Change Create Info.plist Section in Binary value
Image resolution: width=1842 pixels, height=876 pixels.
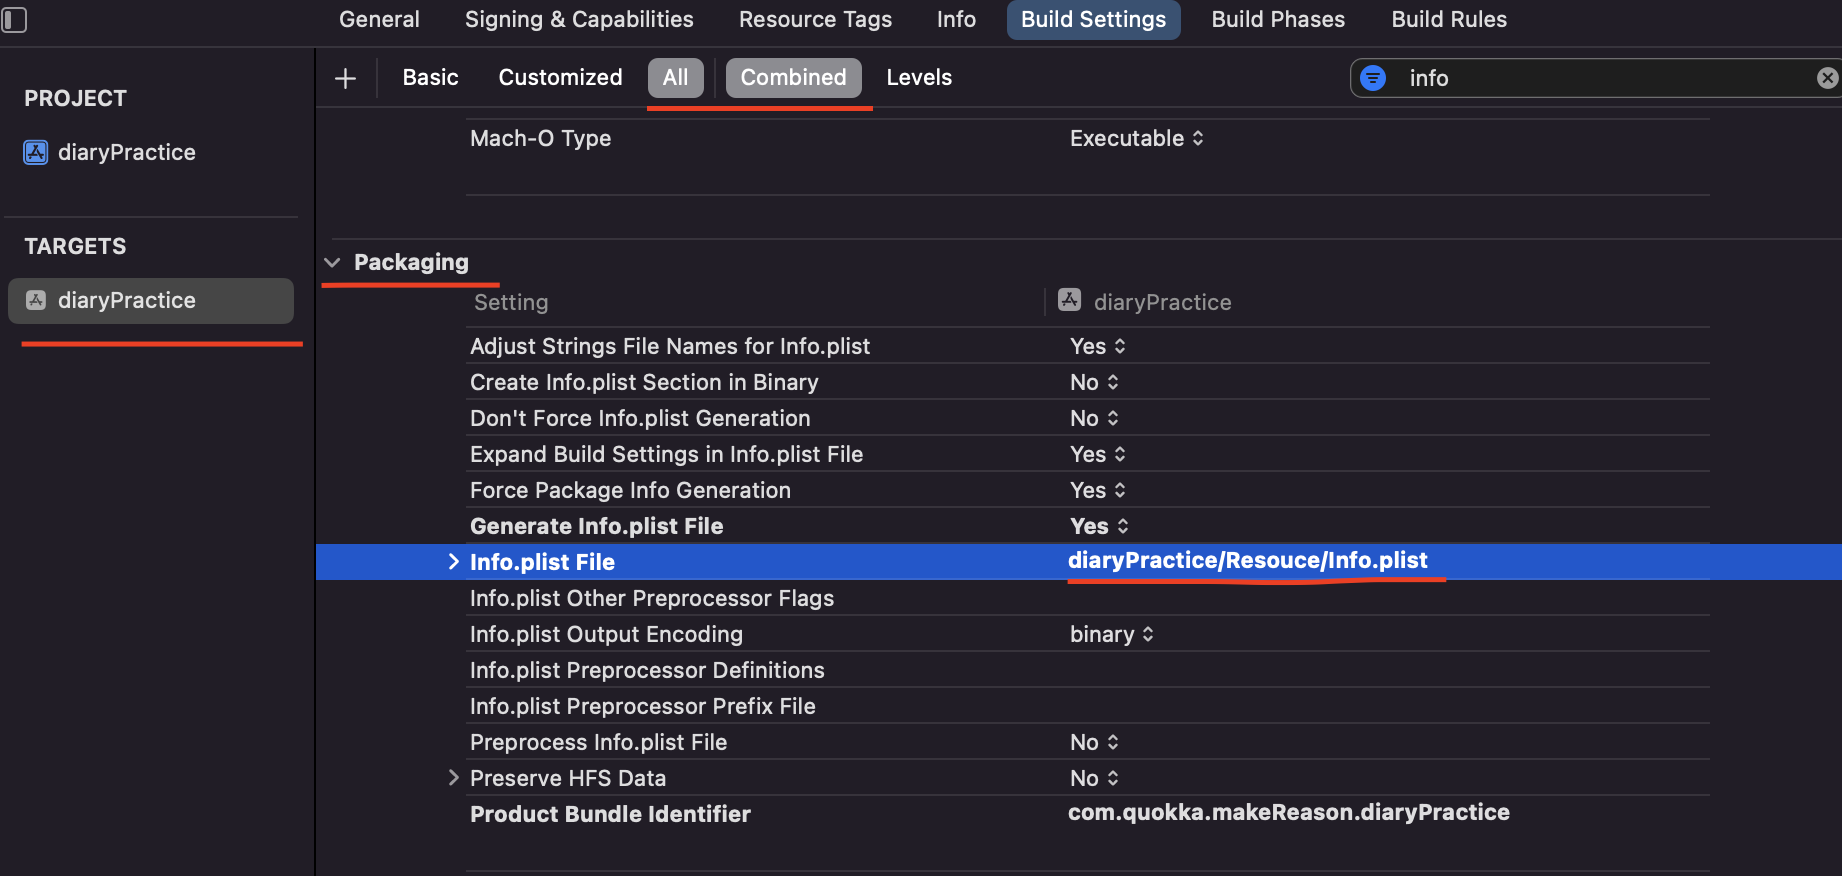[1094, 382]
